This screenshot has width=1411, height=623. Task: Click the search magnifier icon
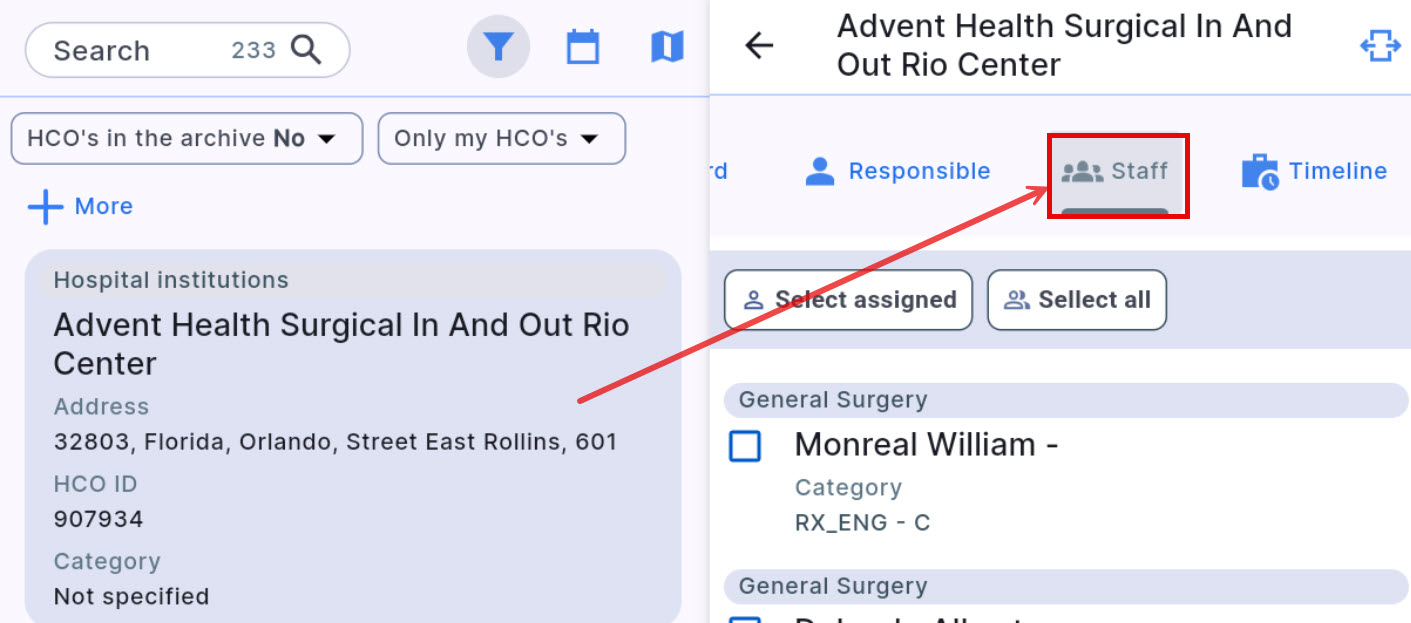[x=306, y=49]
